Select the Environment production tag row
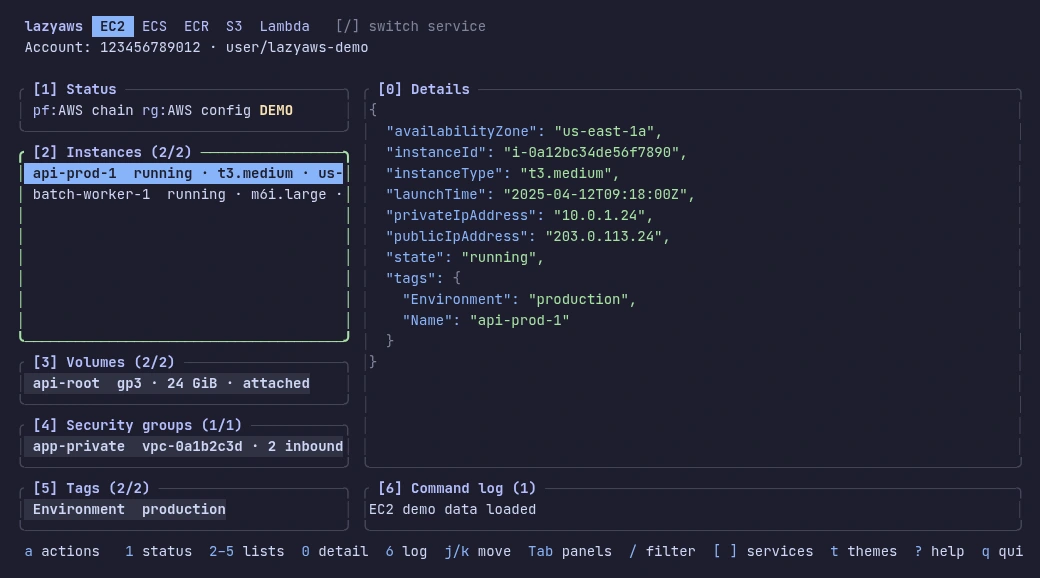The width and height of the screenshot is (1040, 578). pos(125,510)
